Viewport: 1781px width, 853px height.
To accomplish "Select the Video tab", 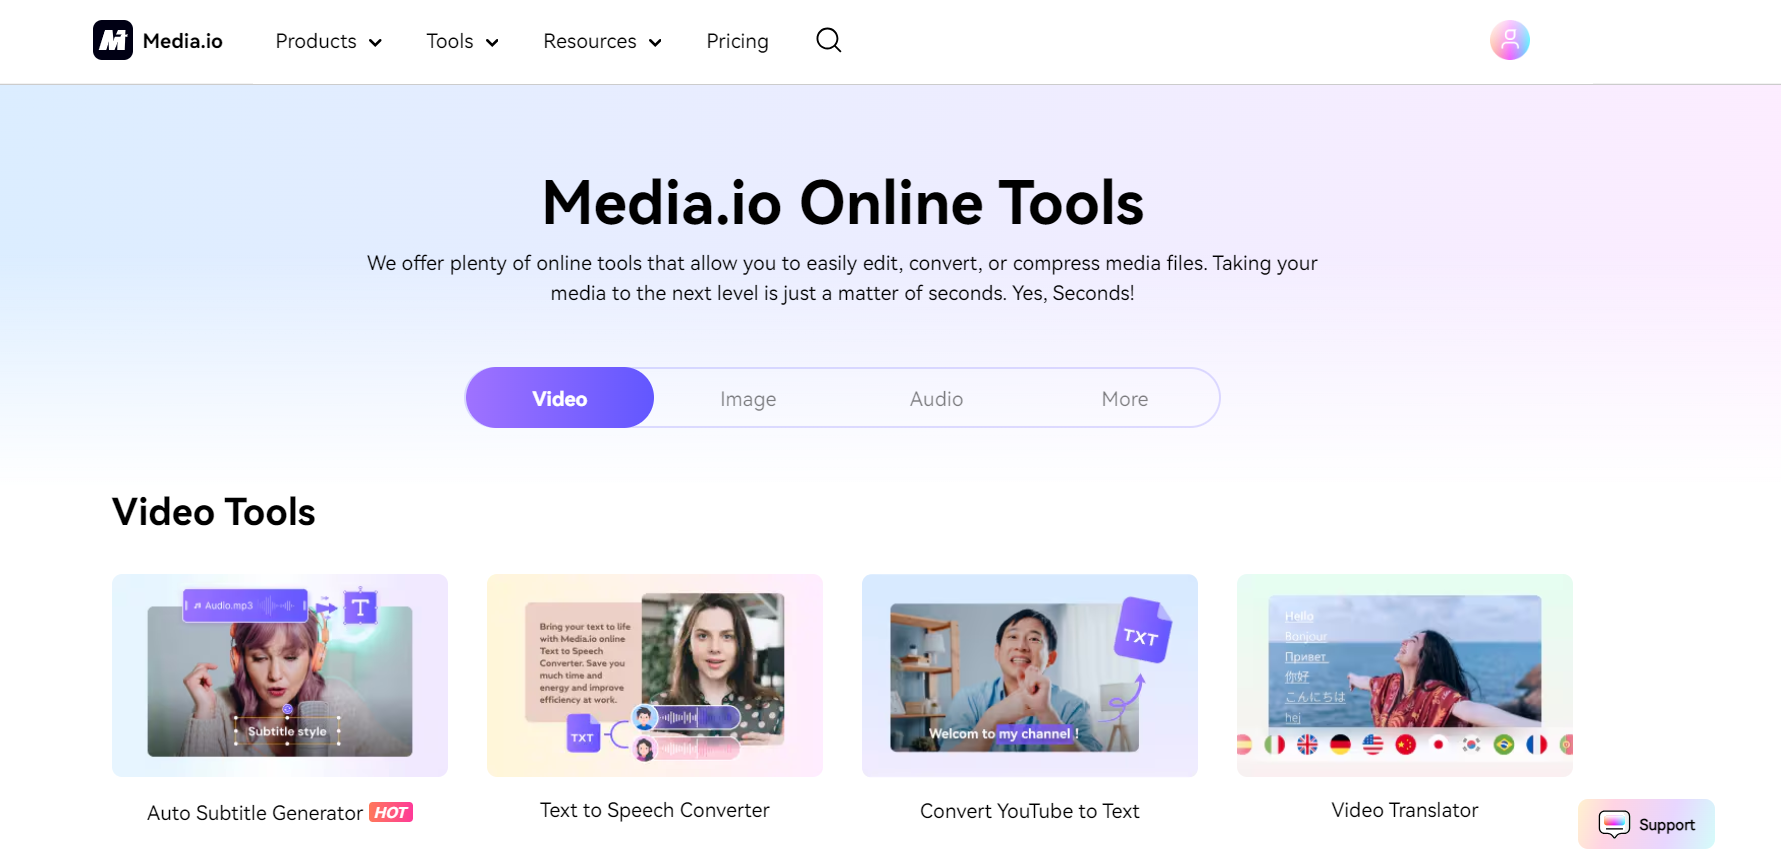I will [x=560, y=398].
